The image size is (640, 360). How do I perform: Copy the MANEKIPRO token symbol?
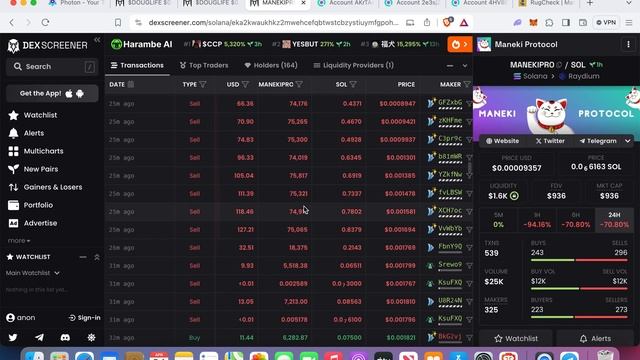click(x=559, y=65)
